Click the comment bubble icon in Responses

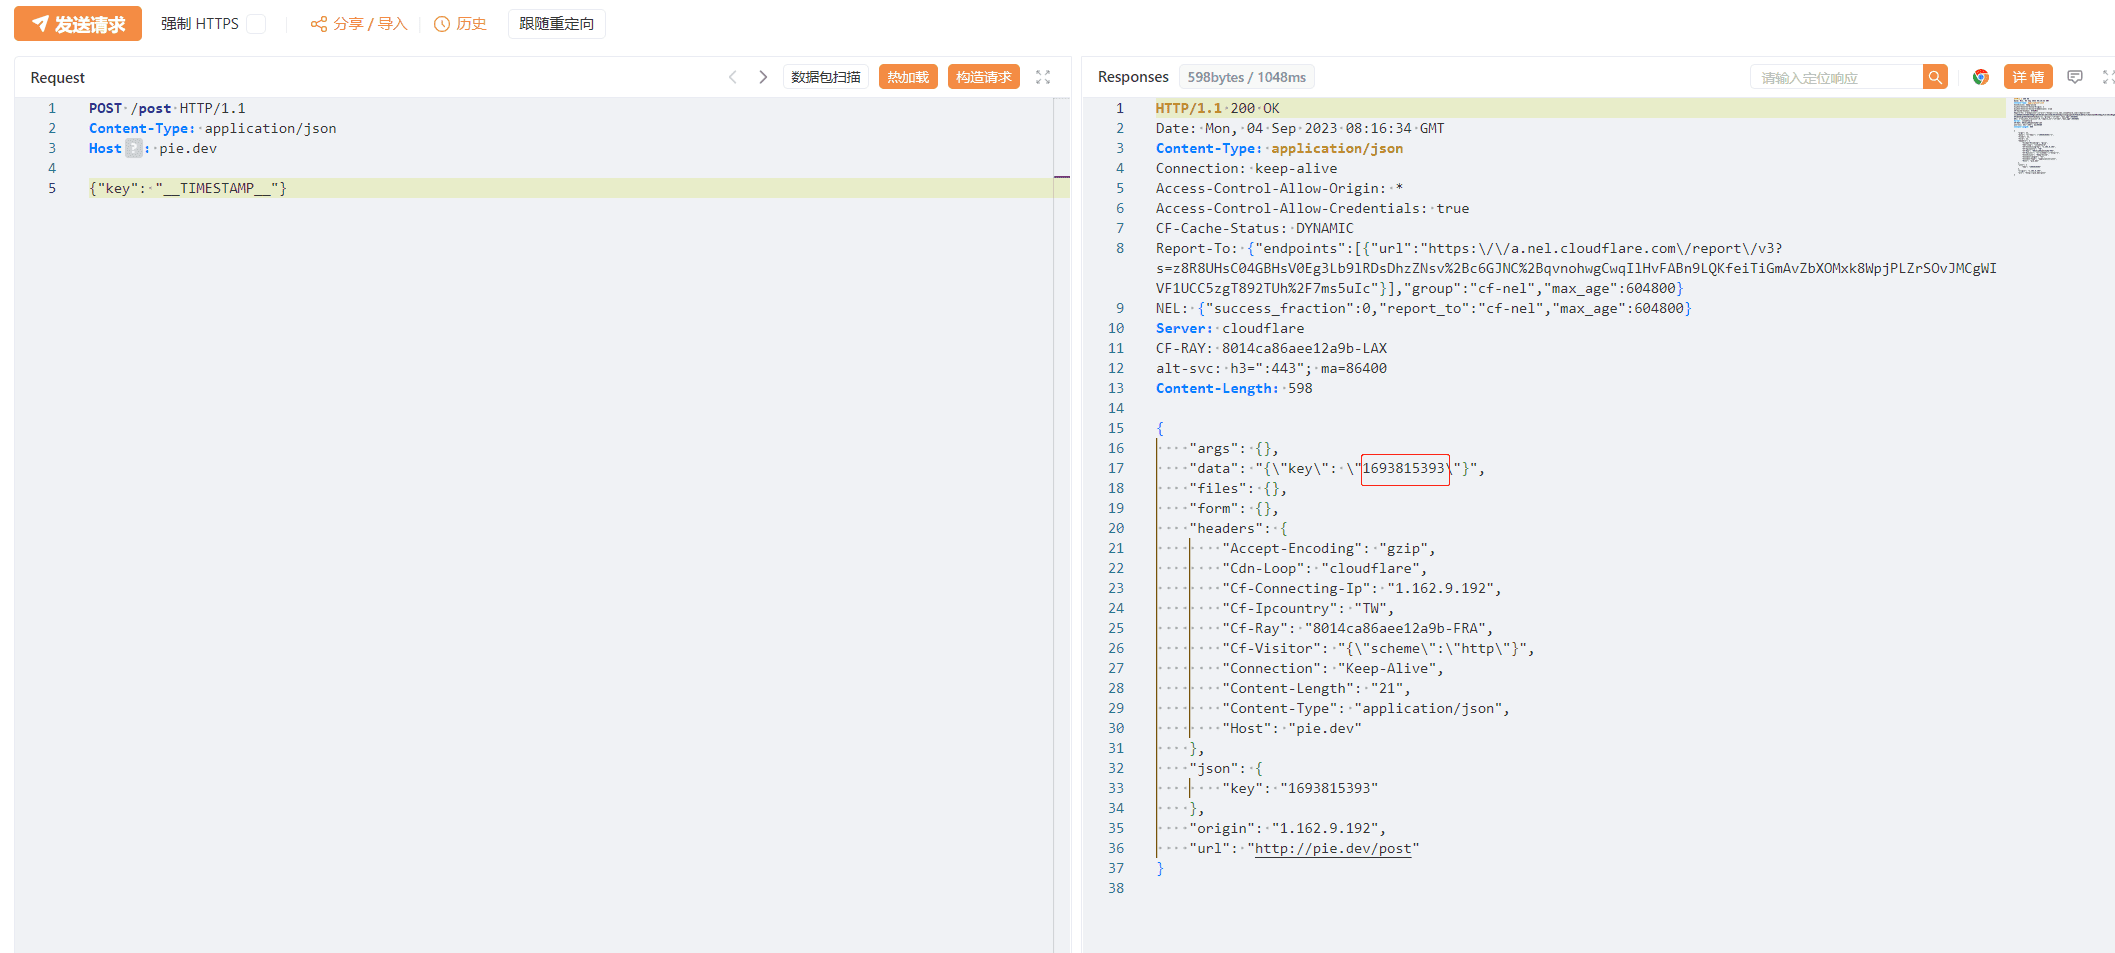[2075, 77]
